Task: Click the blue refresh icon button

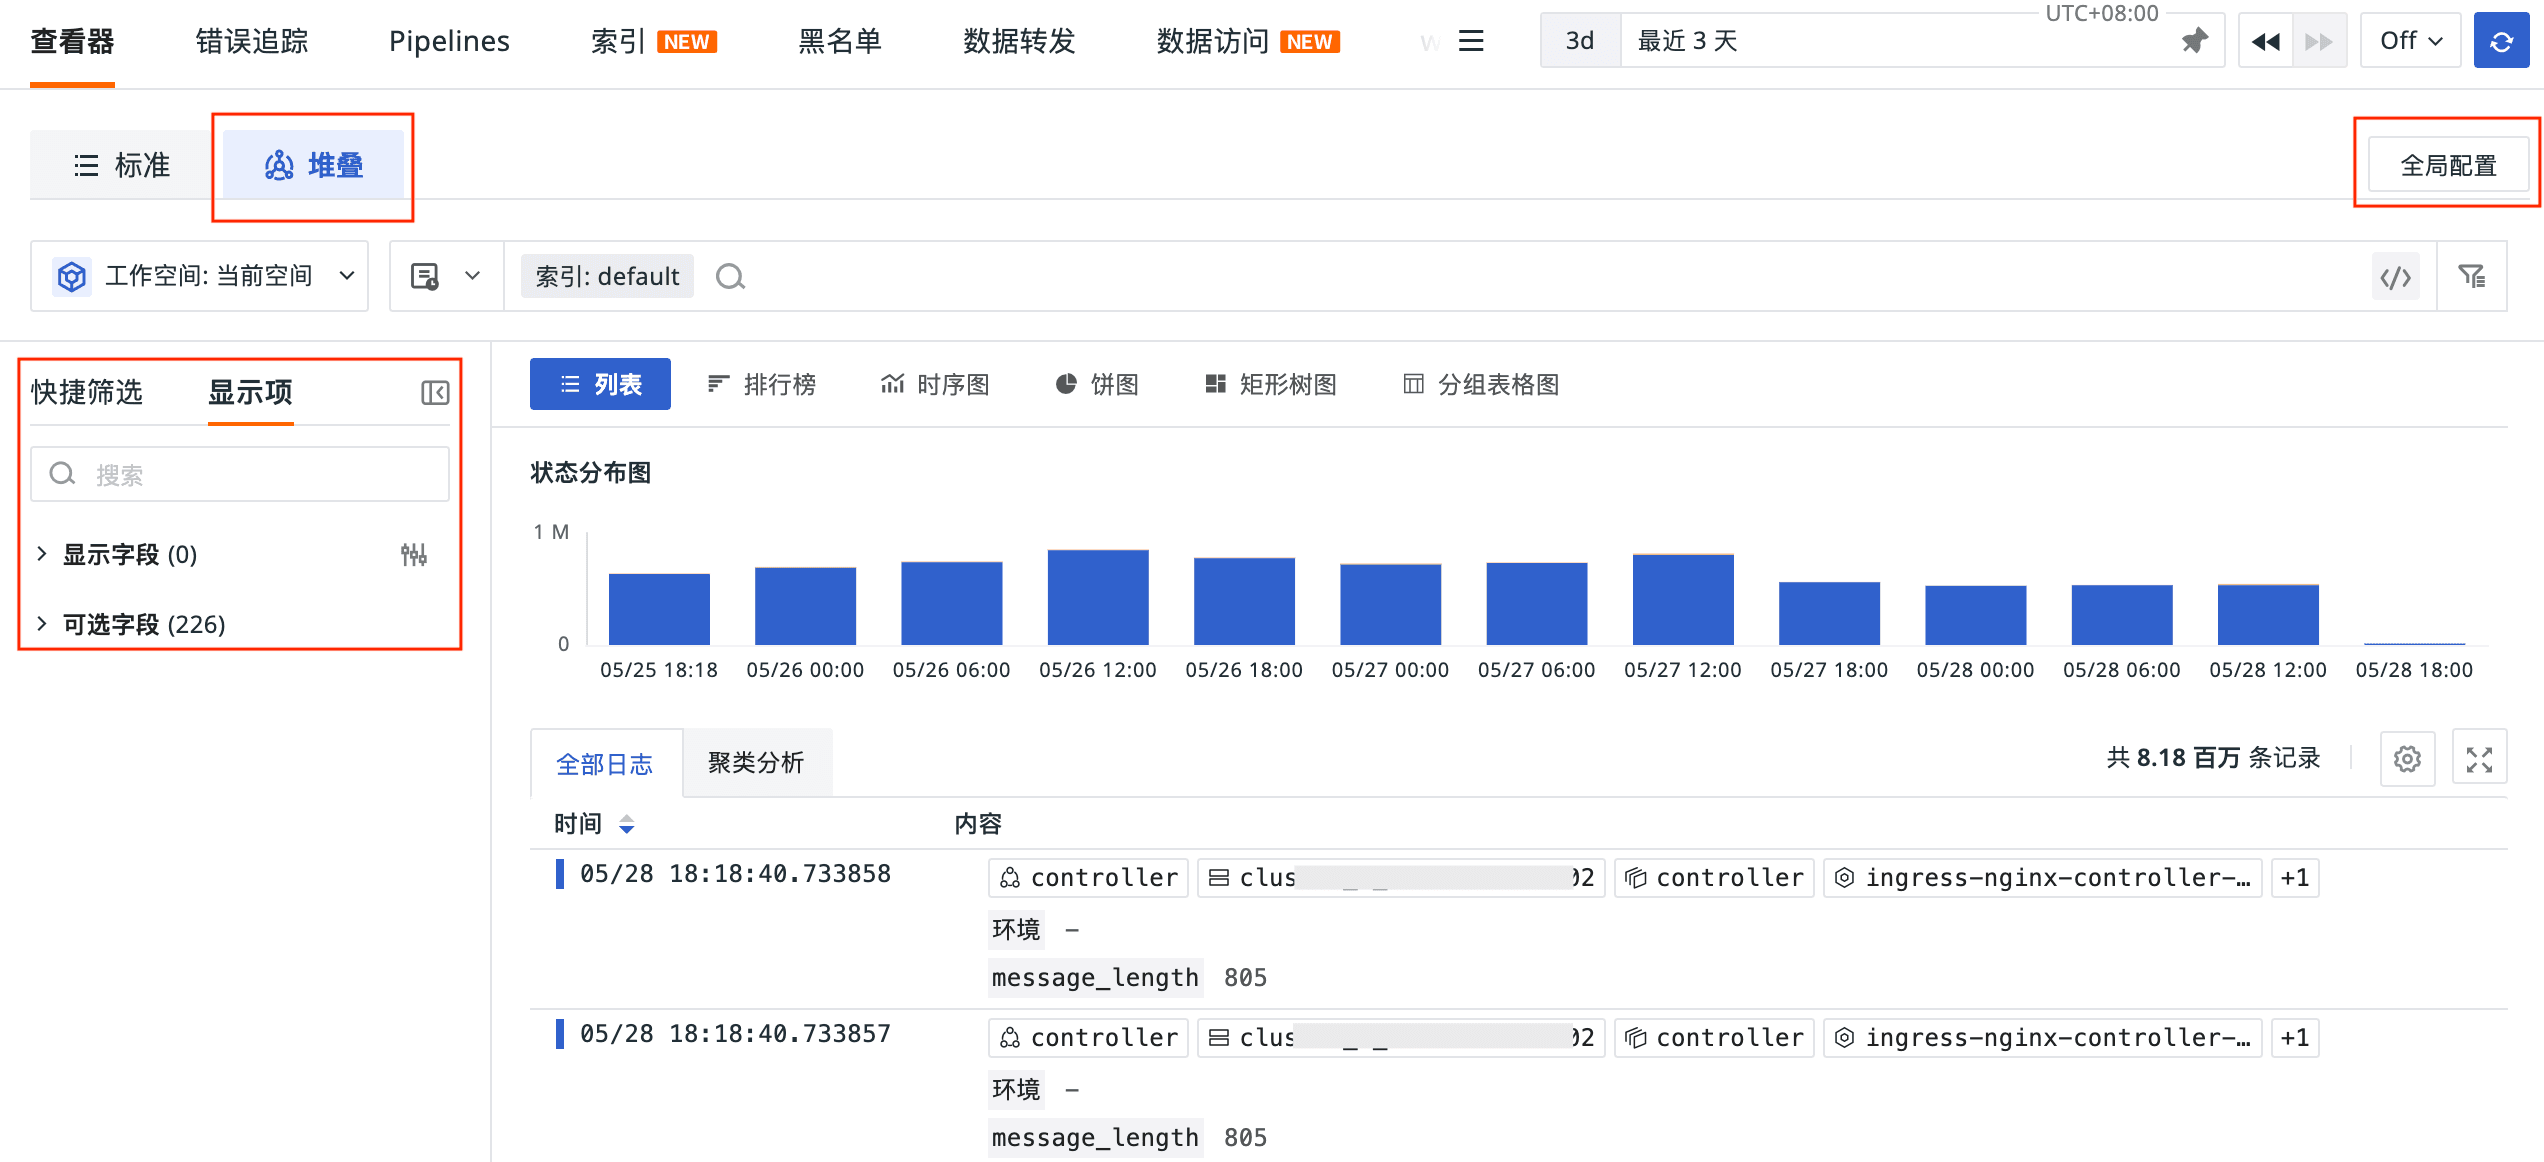Action: tap(2500, 41)
